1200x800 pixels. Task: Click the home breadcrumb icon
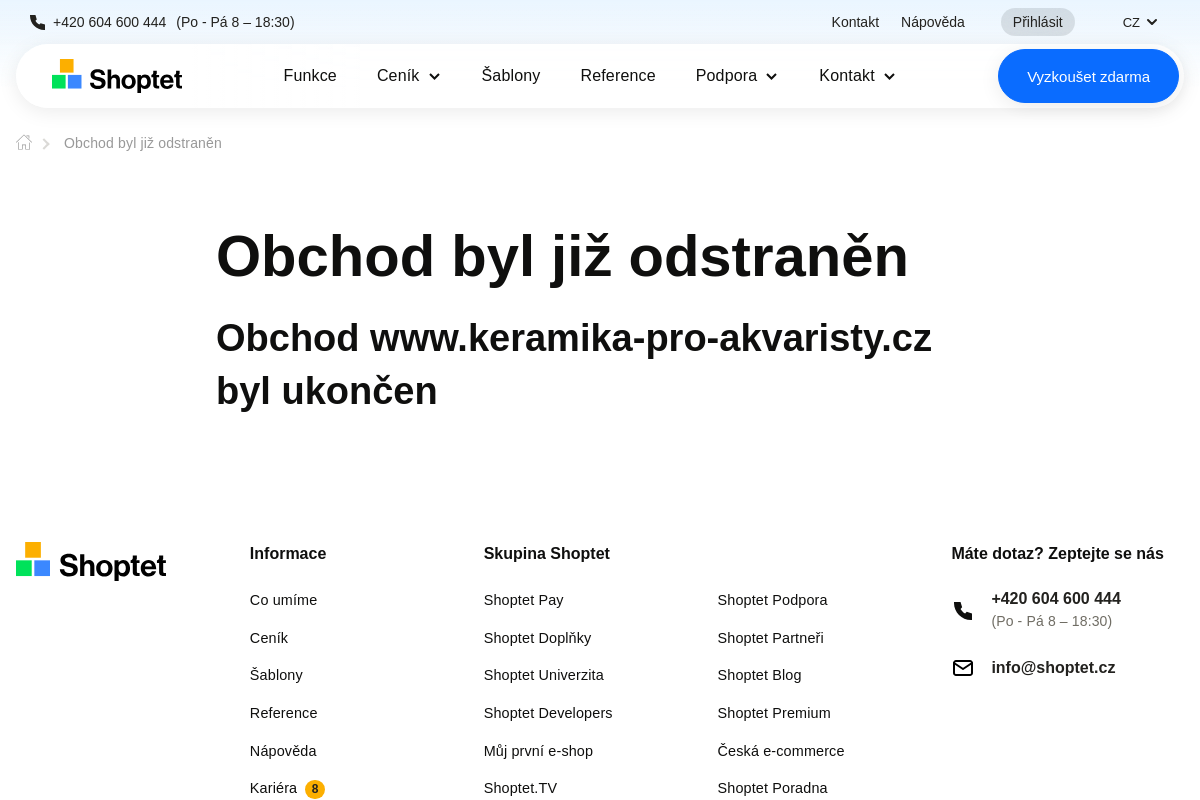(x=24, y=143)
